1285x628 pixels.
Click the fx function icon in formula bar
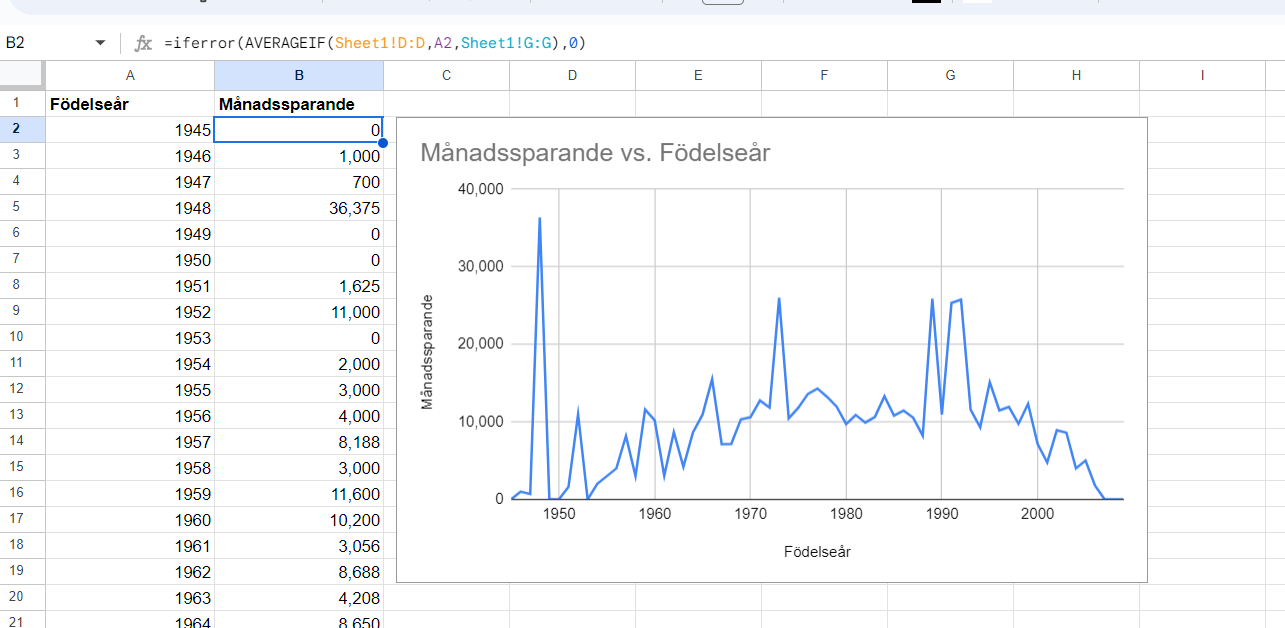click(144, 43)
